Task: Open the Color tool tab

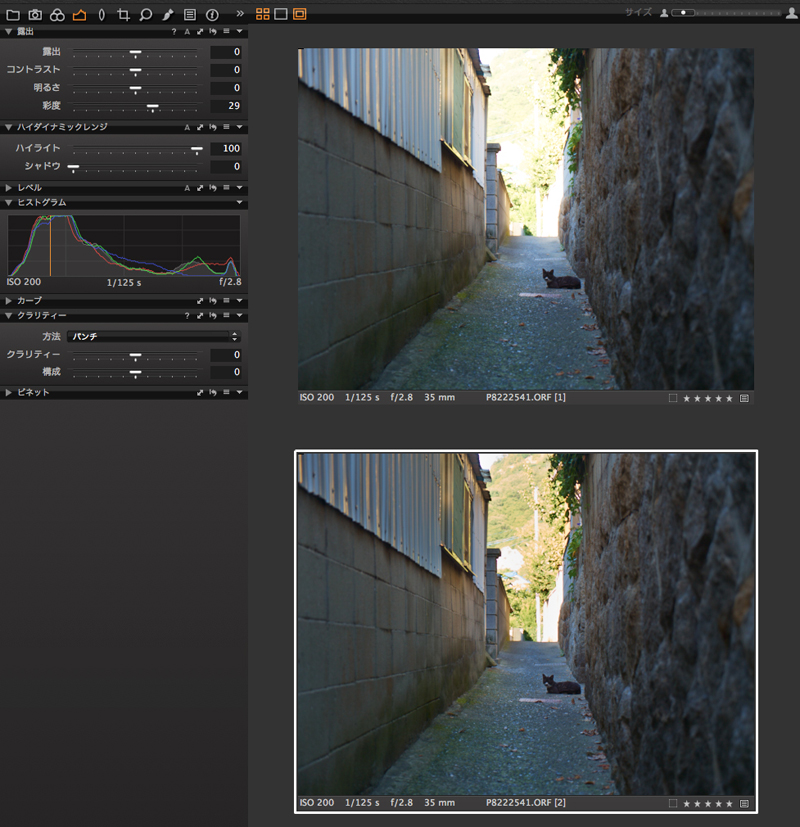Action: pos(57,15)
